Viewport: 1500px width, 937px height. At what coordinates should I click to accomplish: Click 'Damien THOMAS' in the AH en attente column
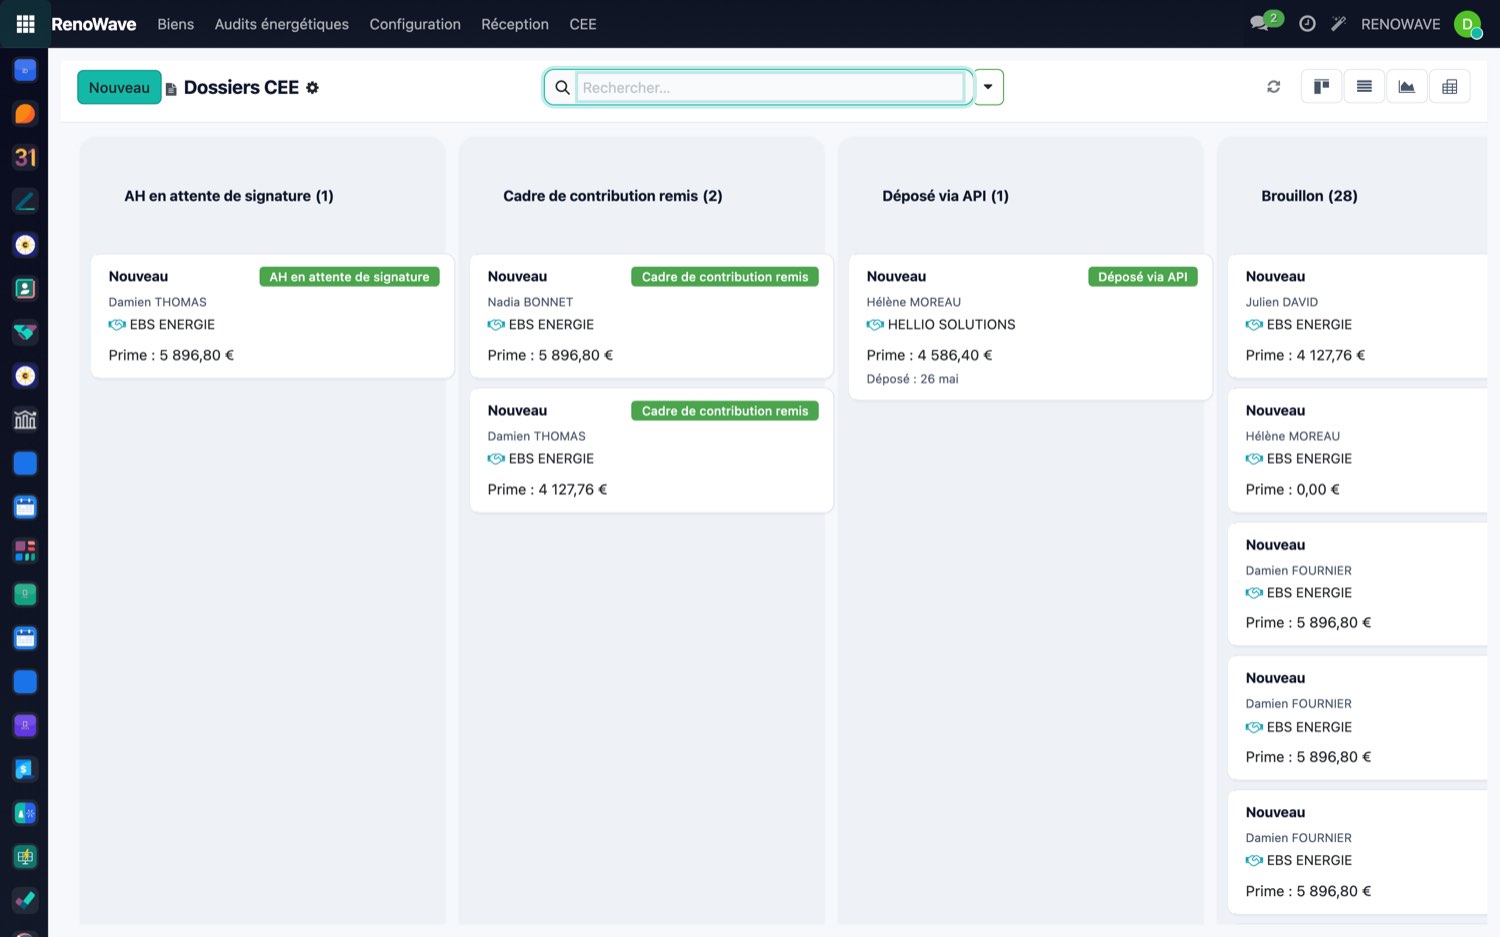click(158, 302)
